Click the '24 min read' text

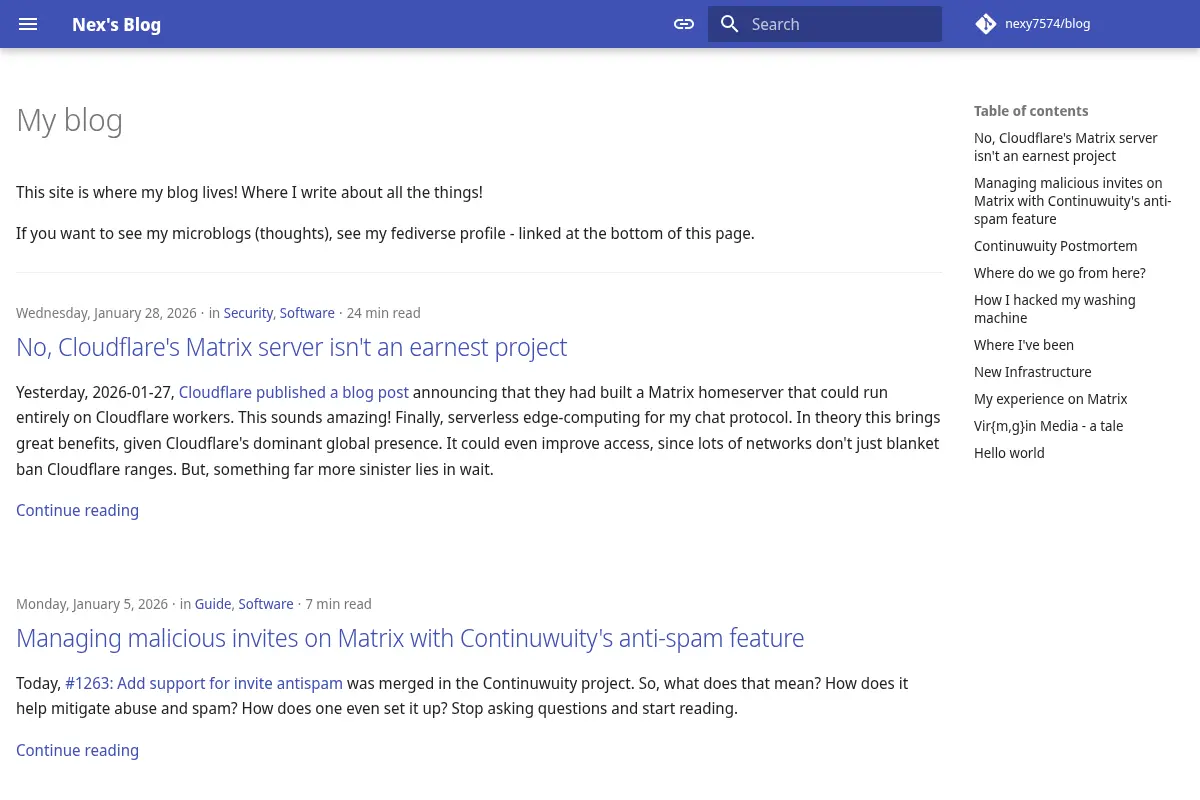coord(383,313)
